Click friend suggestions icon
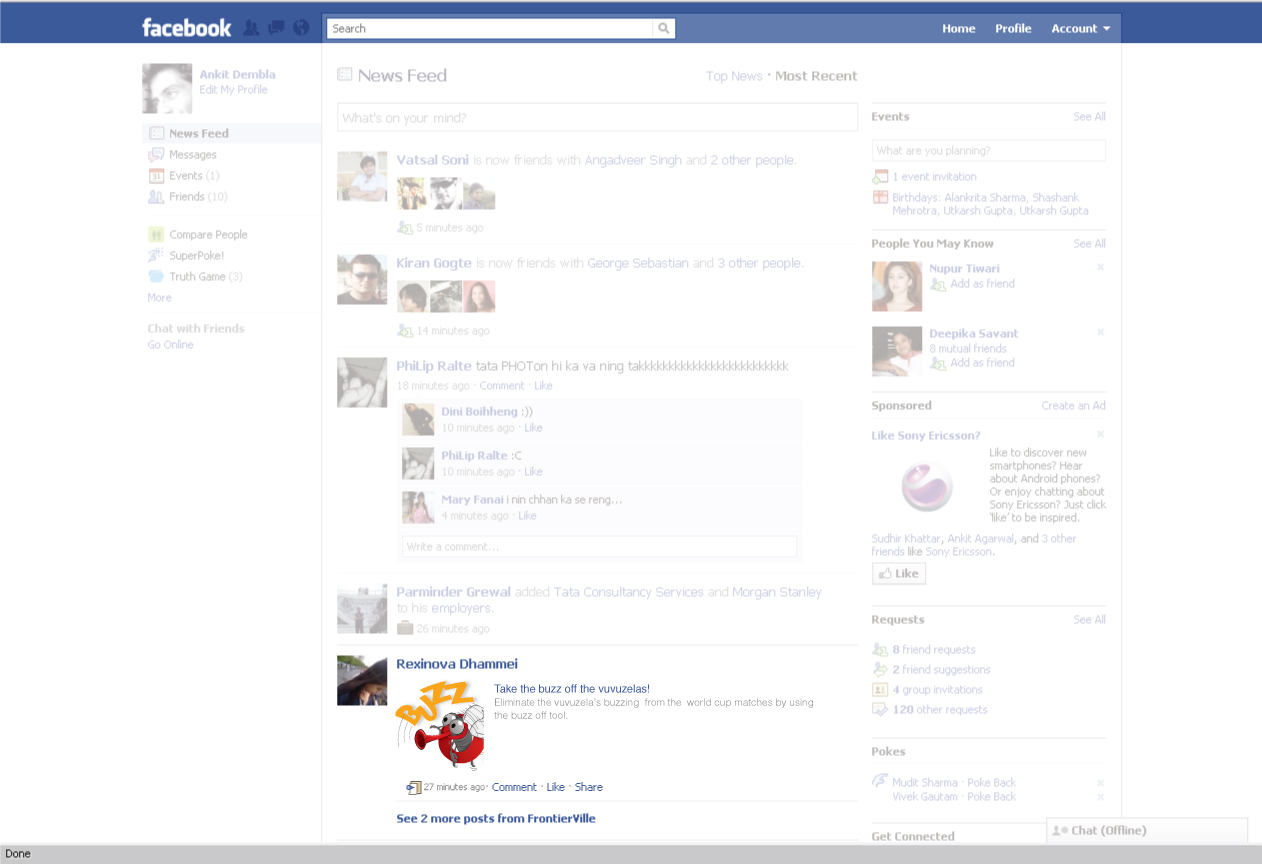The image size is (1262, 864). [x=880, y=669]
